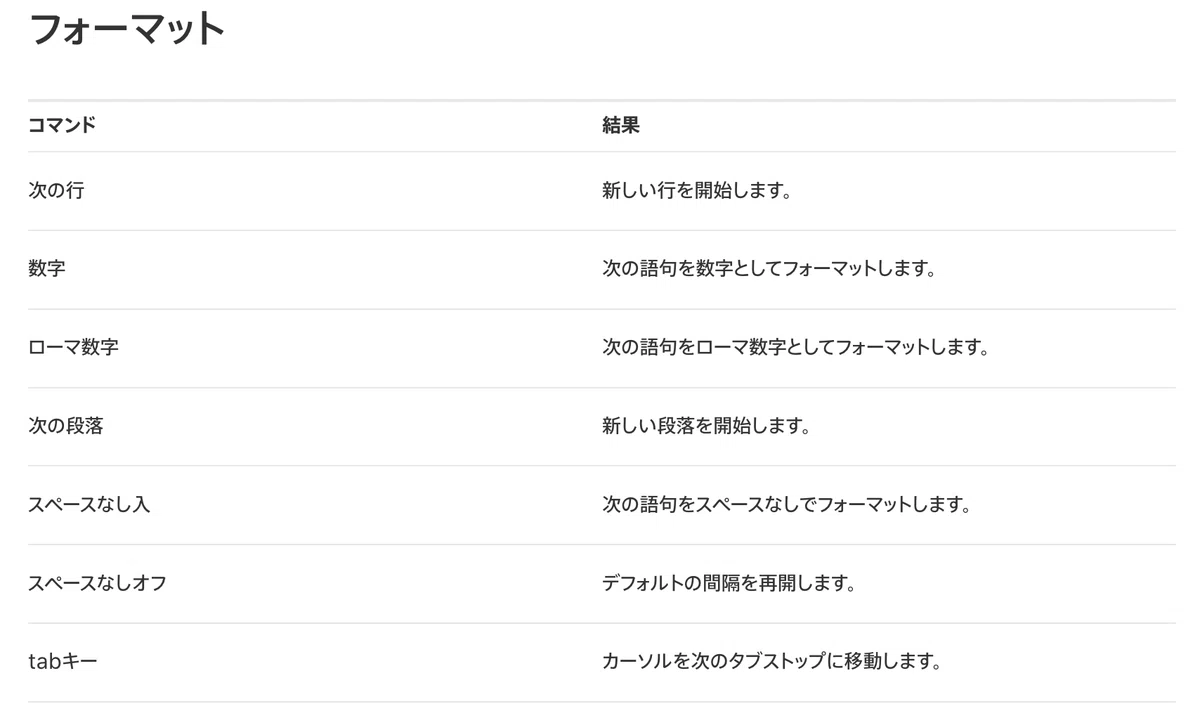Select the 次の段落 command
This screenshot has height=725, width=1200.
click(66, 426)
